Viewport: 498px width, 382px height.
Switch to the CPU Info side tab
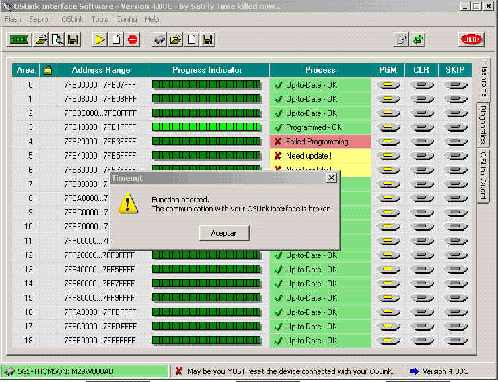(x=483, y=175)
